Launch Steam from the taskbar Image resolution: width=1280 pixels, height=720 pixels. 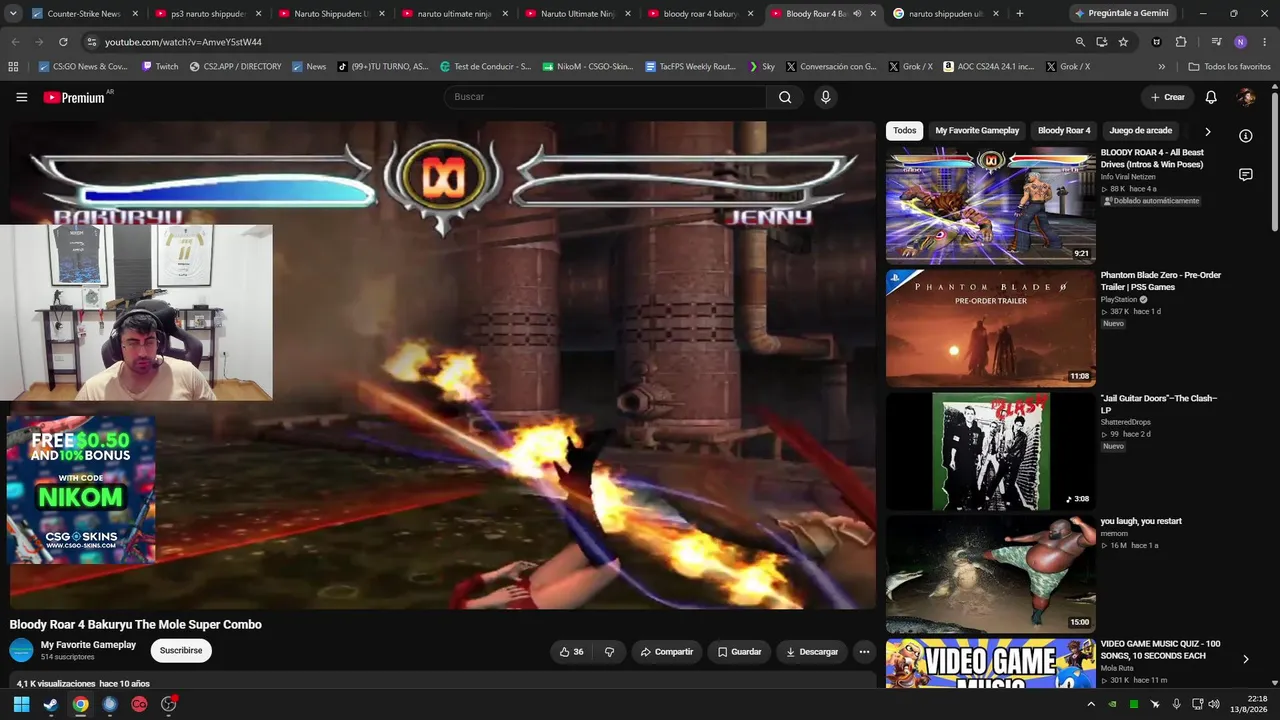coord(51,704)
